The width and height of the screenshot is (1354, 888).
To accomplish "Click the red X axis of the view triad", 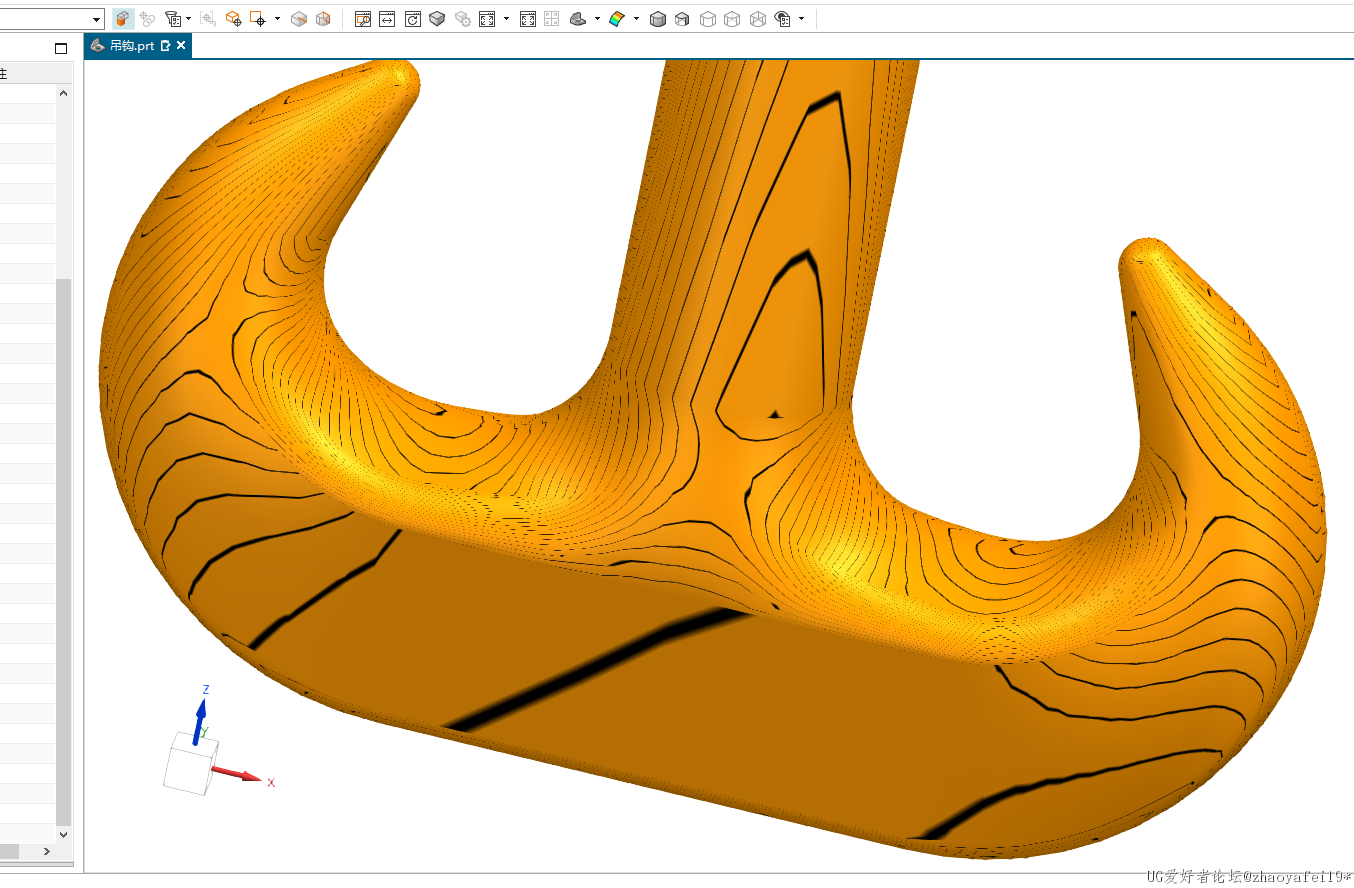I will (238, 775).
